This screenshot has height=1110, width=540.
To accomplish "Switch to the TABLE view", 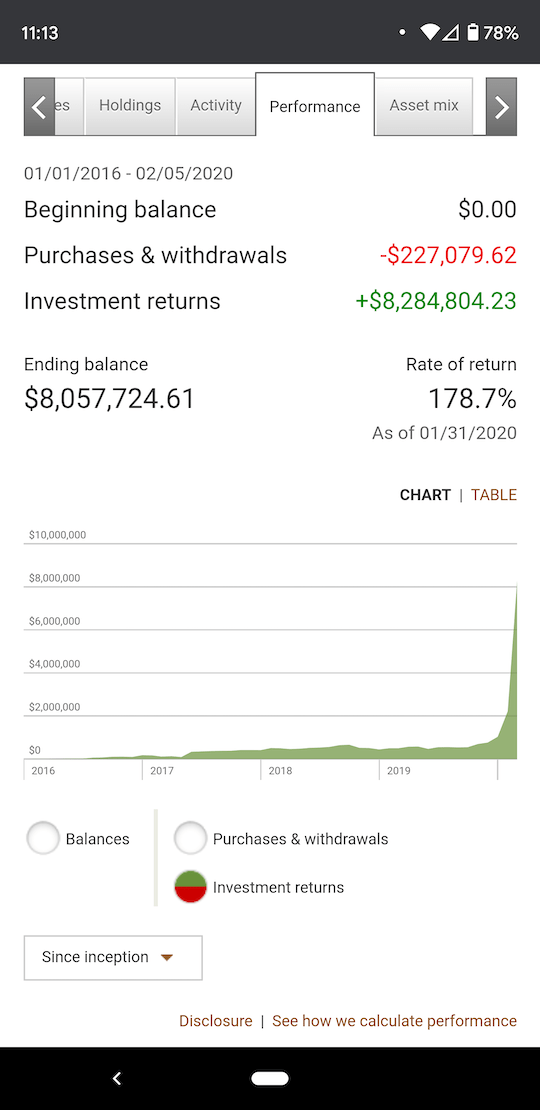I will (494, 495).
